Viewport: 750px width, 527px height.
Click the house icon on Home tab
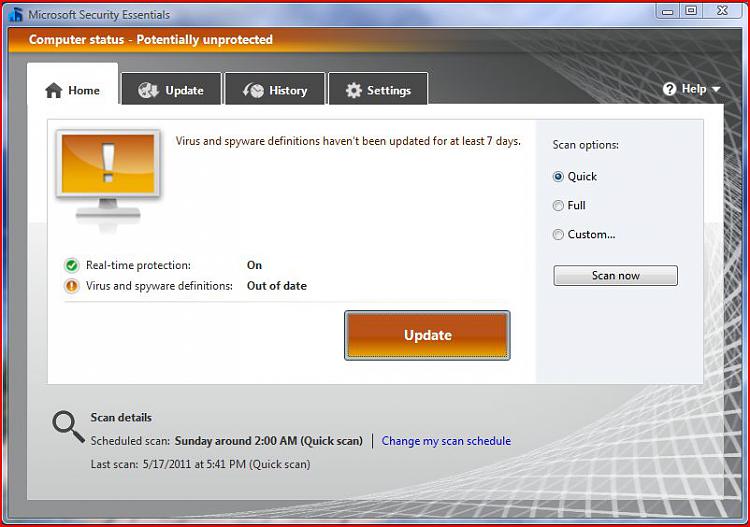click(x=54, y=90)
